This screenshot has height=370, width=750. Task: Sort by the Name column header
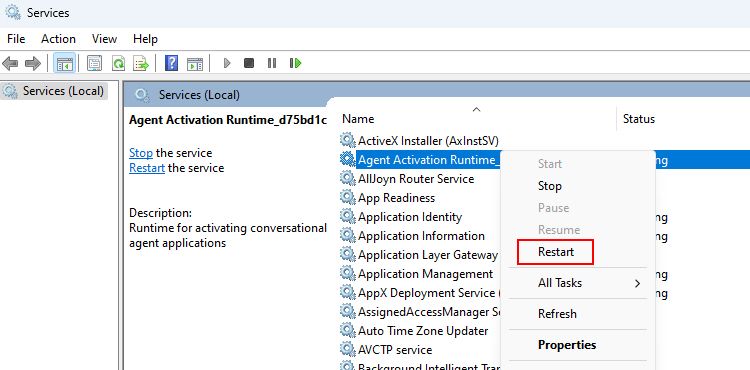tap(476, 119)
